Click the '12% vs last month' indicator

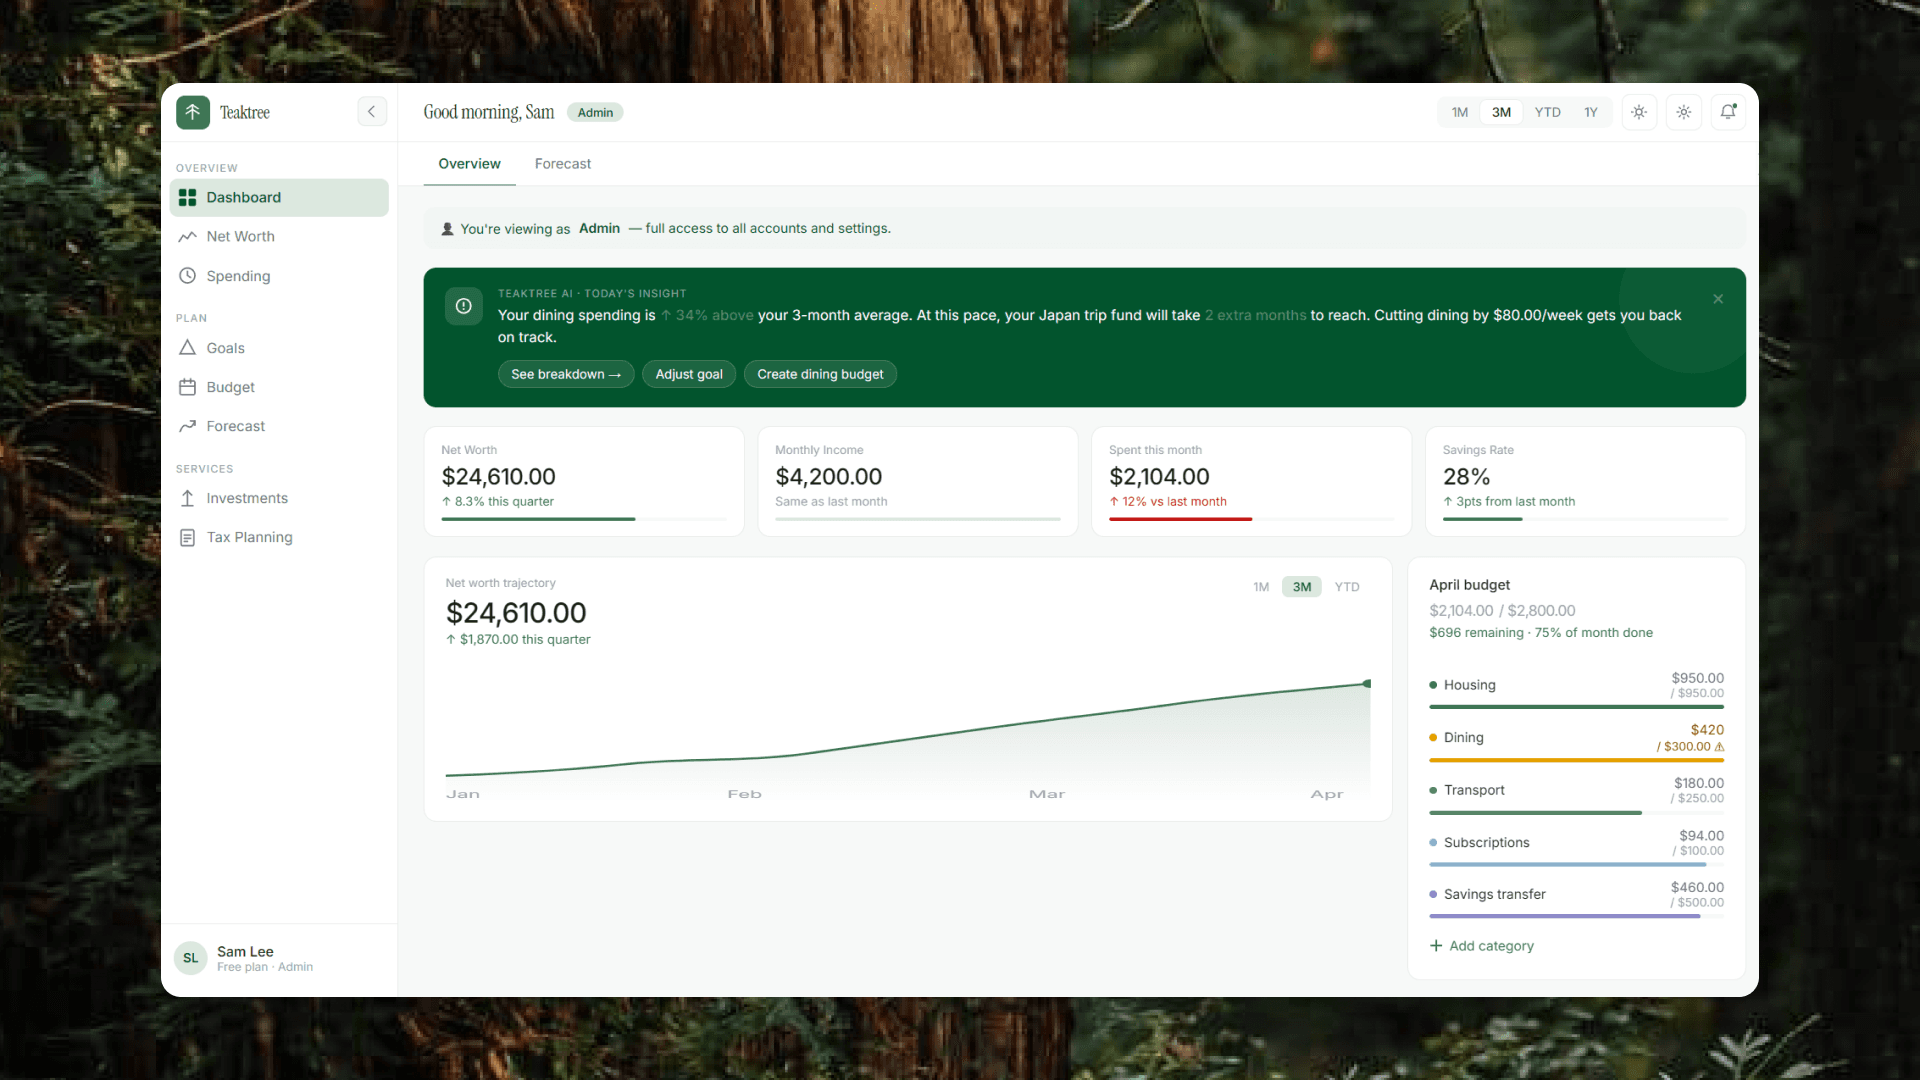click(1167, 502)
